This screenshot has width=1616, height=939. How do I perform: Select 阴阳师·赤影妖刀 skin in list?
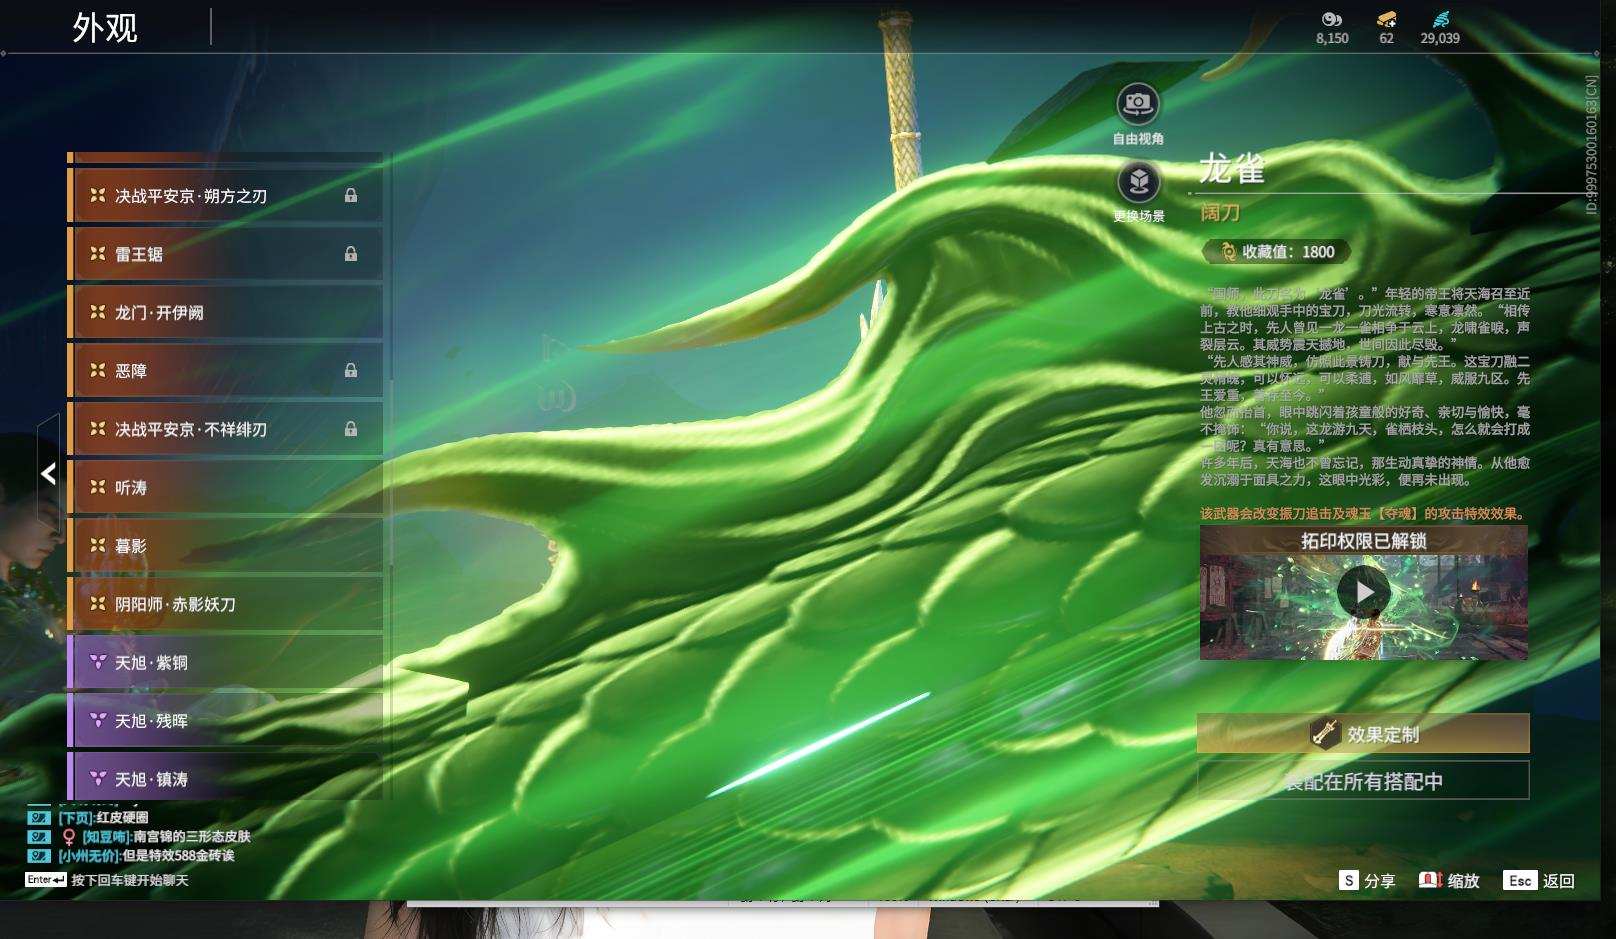(x=225, y=604)
